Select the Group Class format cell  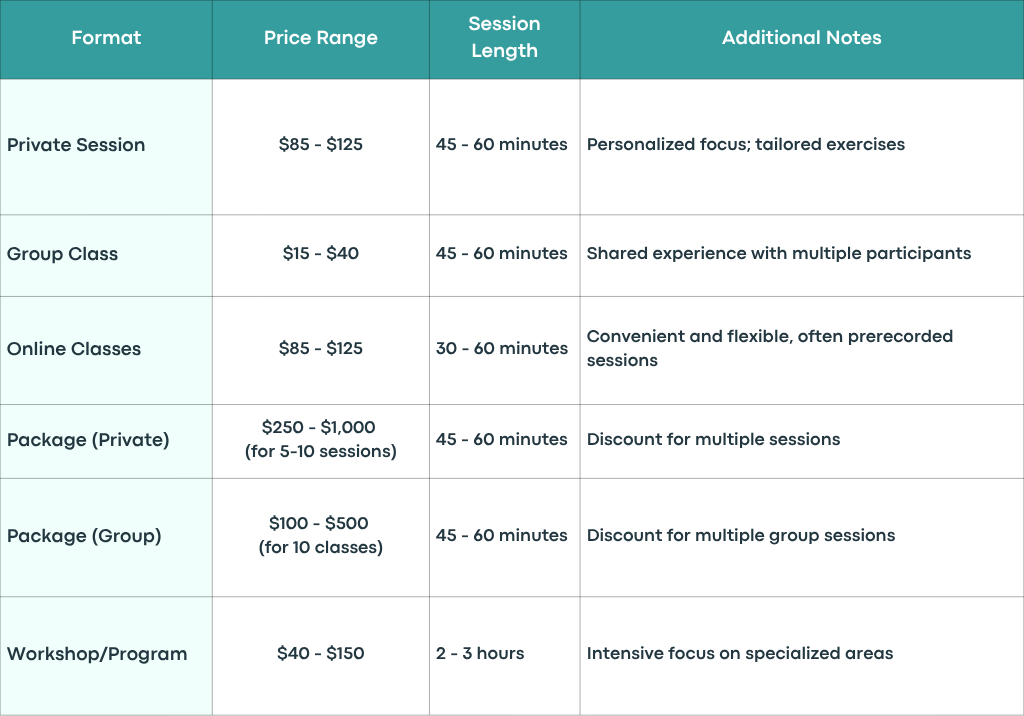(106, 255)
